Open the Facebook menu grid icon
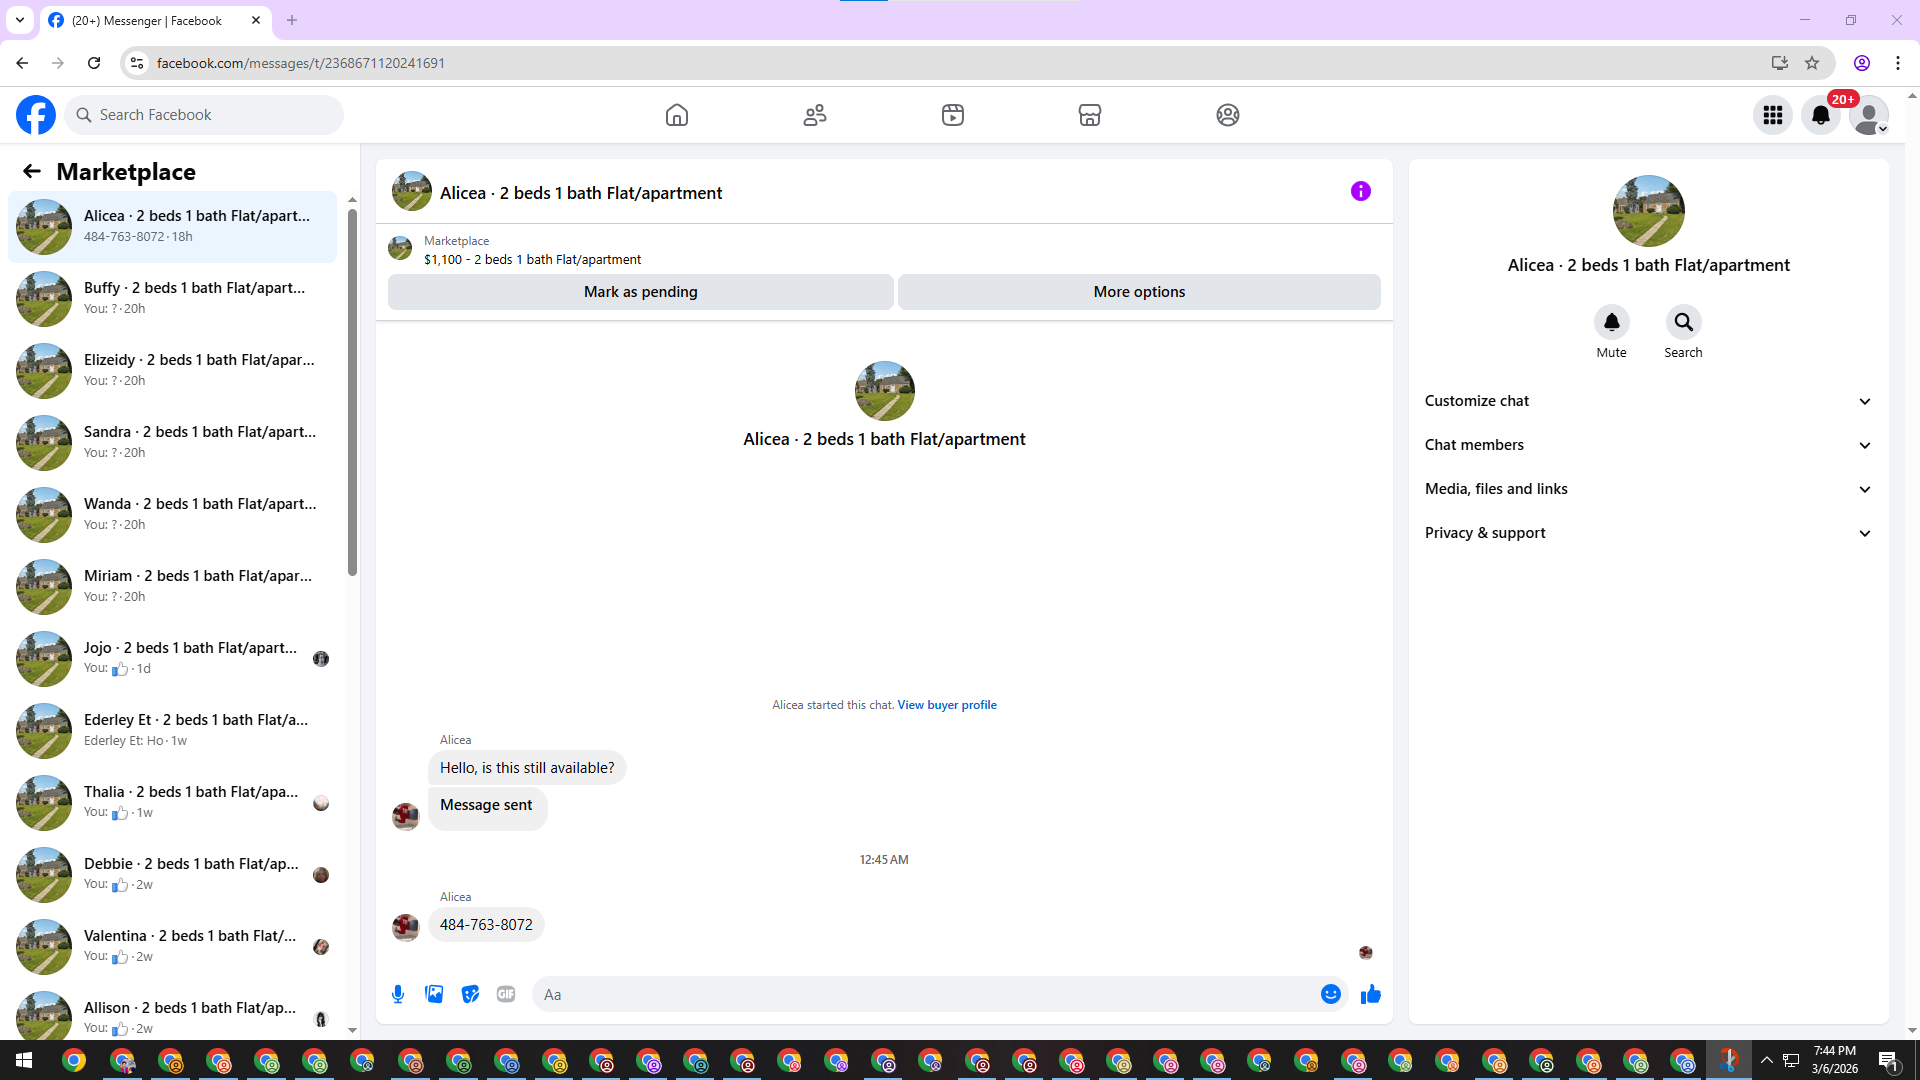 click(1773, 115)
